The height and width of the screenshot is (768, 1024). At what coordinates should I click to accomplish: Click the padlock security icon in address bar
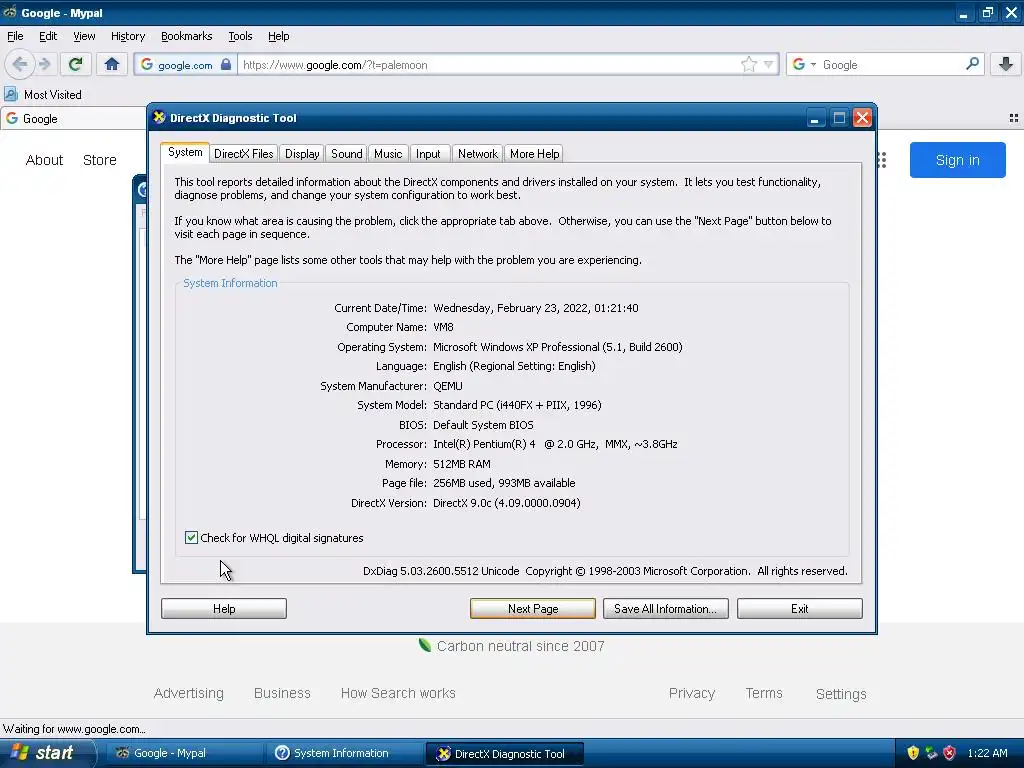(x=226, y=64)
